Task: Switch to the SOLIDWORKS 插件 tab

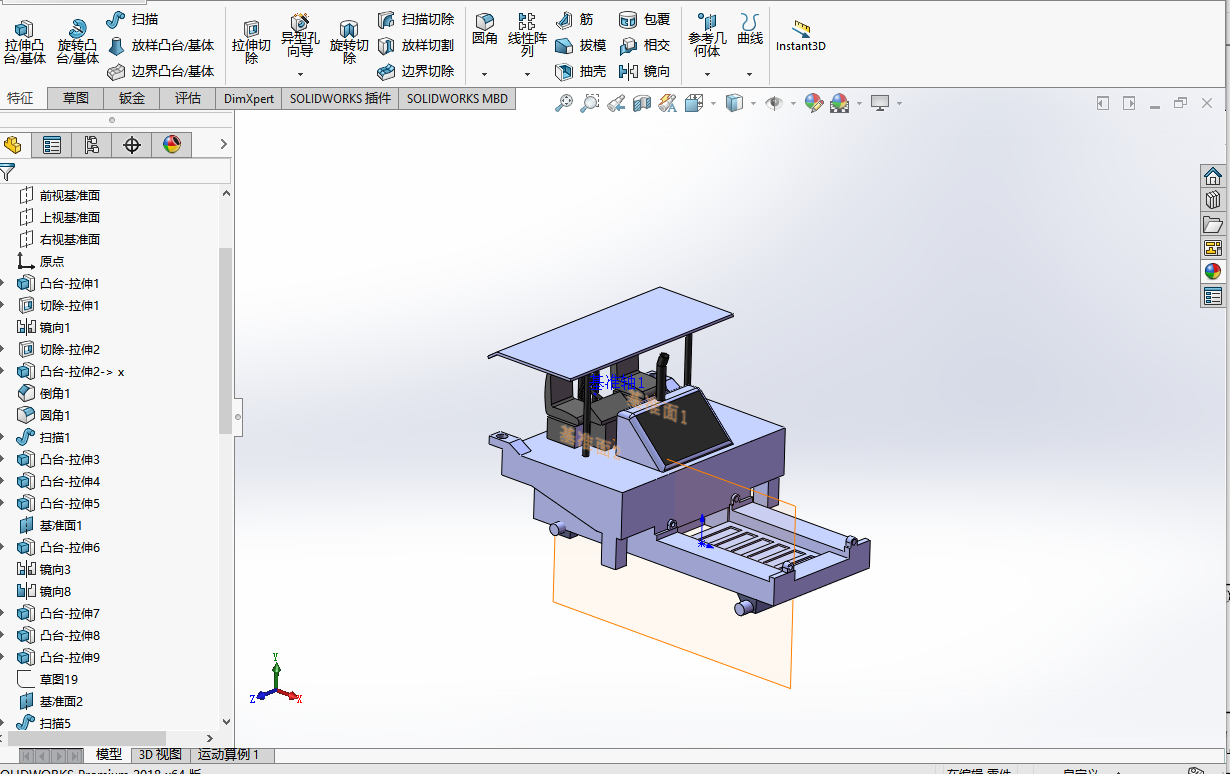Action: [340, 98]
